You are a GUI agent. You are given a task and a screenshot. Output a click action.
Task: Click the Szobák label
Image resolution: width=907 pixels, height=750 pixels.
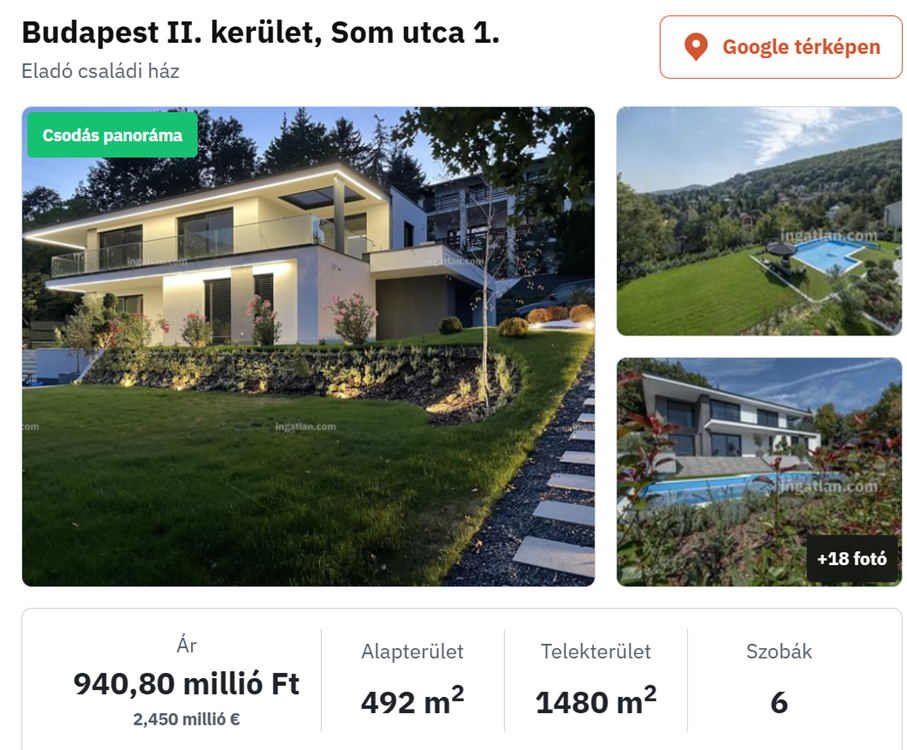[779, 652]
